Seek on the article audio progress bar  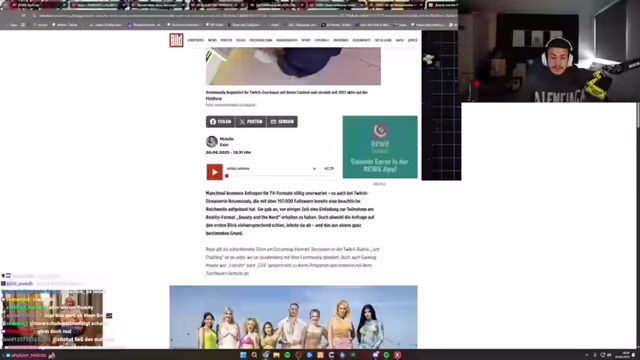click(280, 176)
